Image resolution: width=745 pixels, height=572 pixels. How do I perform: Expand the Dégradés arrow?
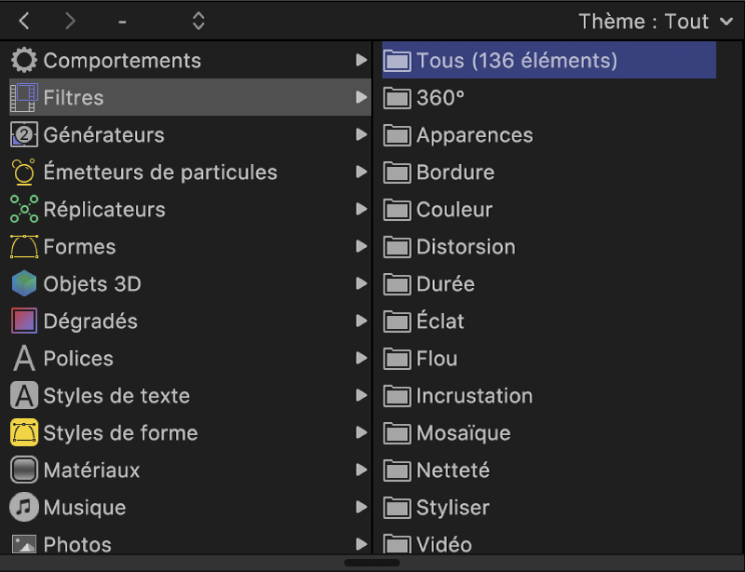click(362, 321)
